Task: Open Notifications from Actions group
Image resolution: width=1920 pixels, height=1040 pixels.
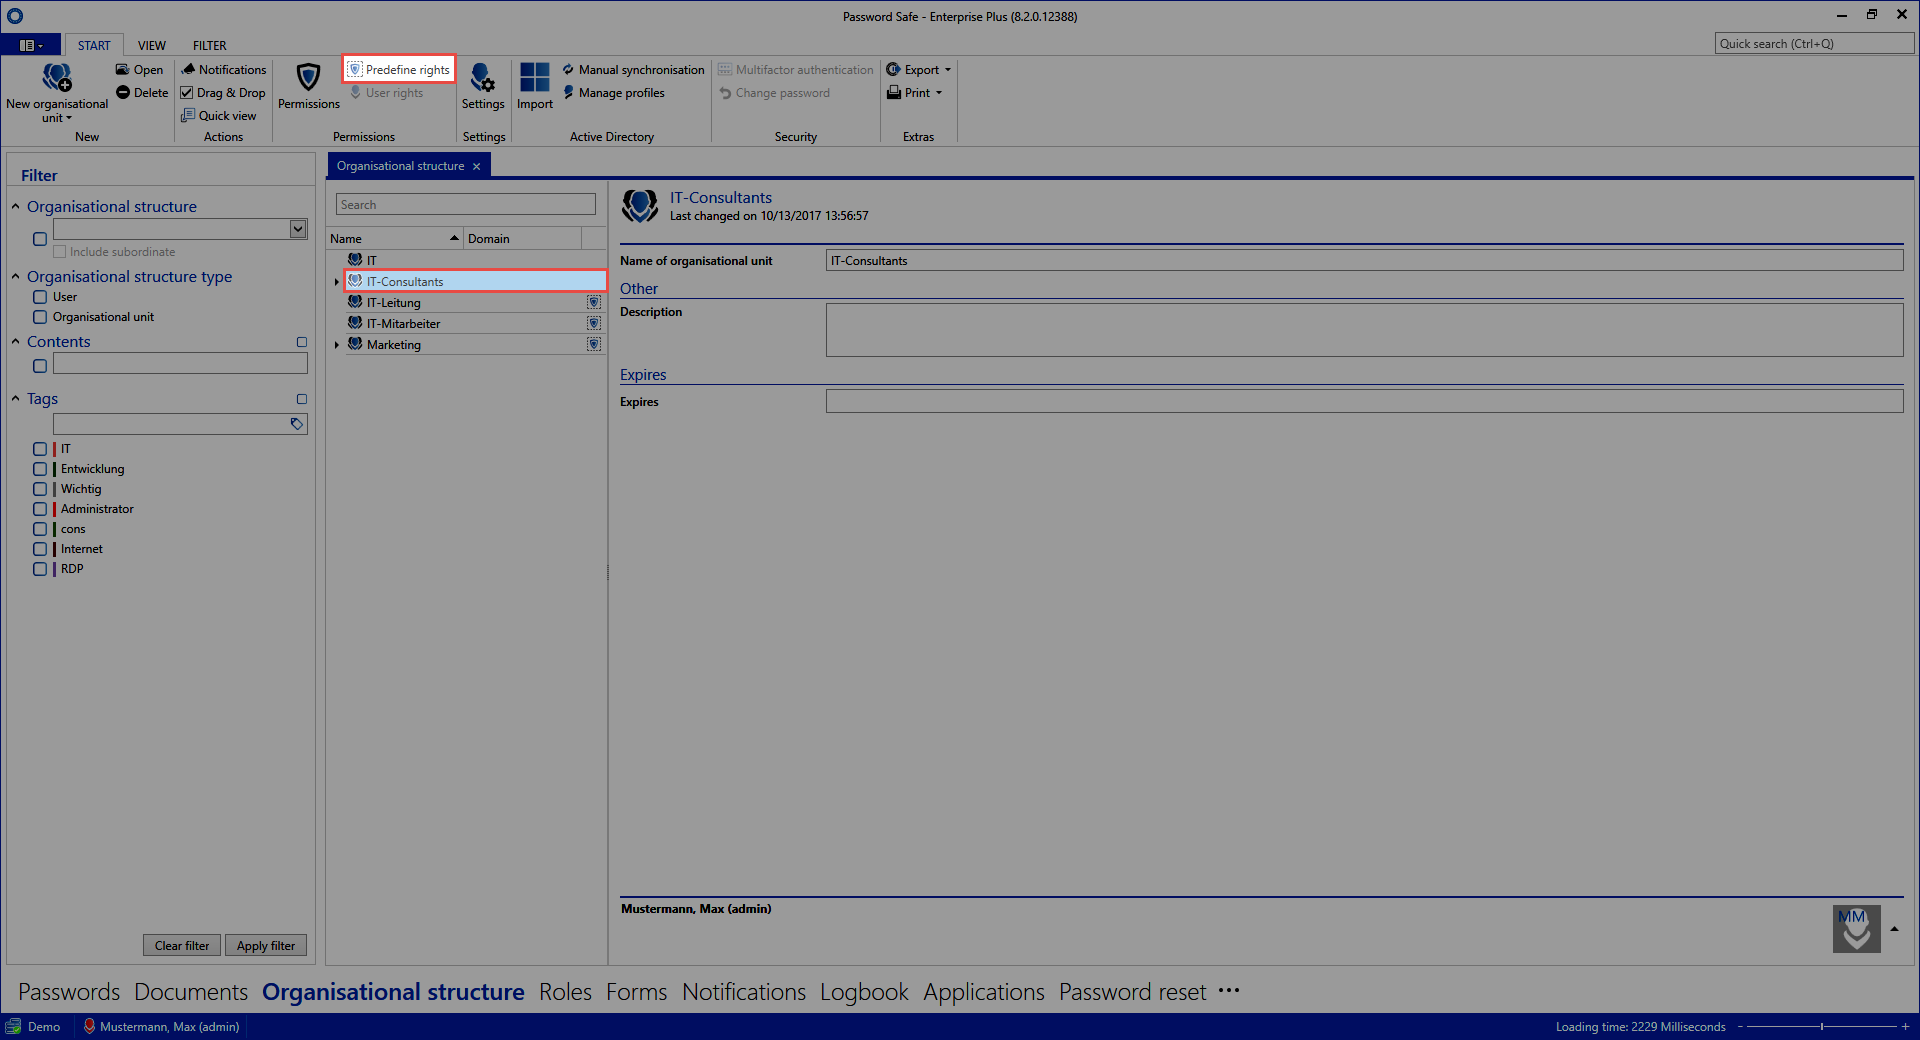Action: 224,70
